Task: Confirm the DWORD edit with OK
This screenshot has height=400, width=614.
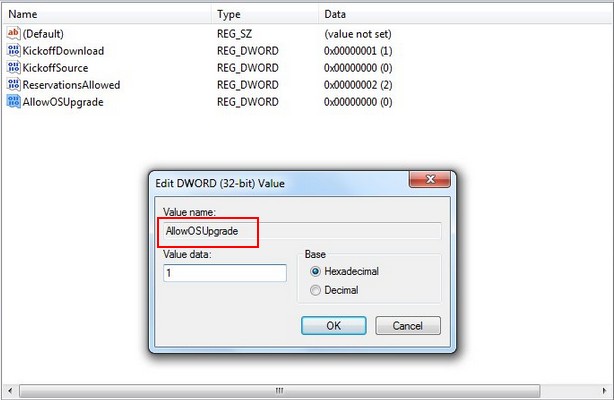Action: [334, 326]
